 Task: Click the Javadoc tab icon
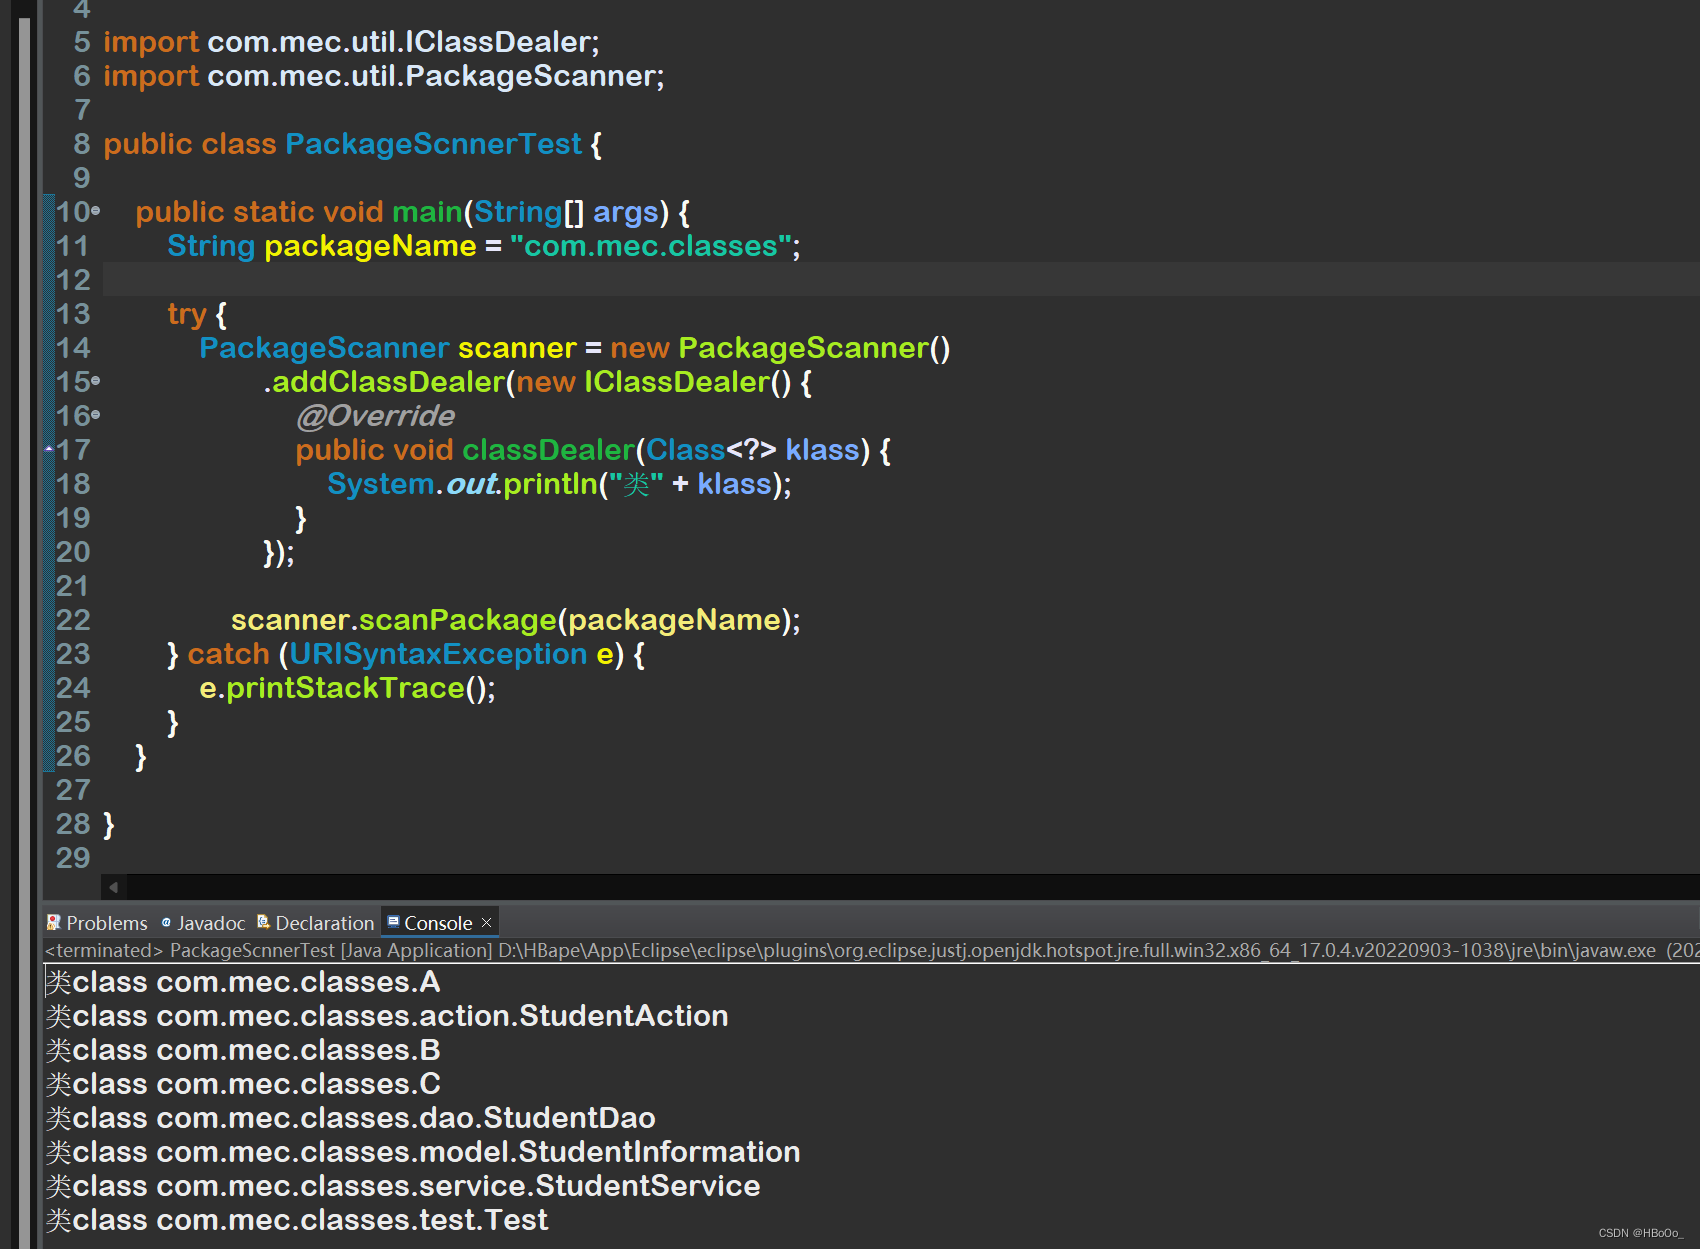[167, 922]
